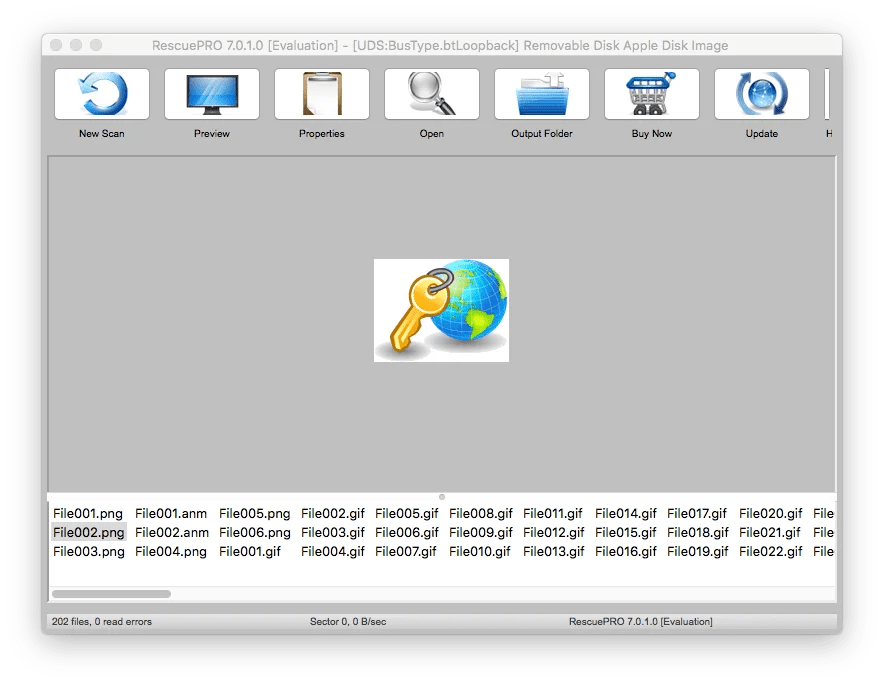
Task: Click the key and globe preview image
Action: 441,311
